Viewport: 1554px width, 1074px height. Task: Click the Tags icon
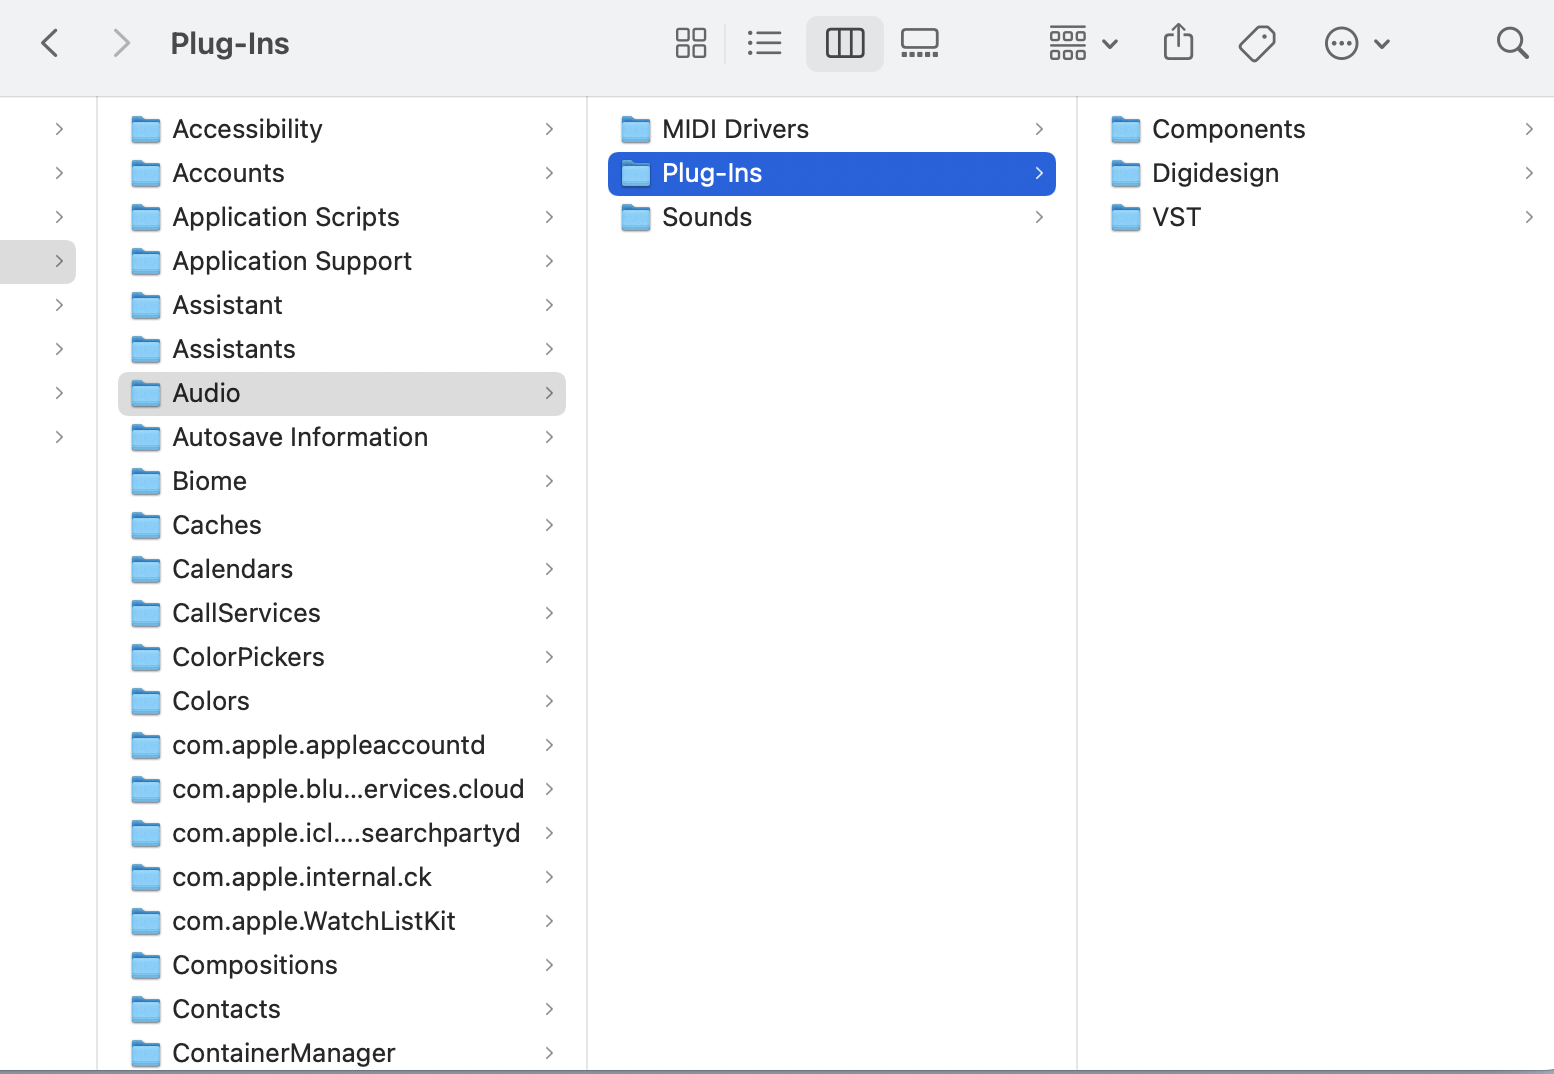(x=1257, y=43)
